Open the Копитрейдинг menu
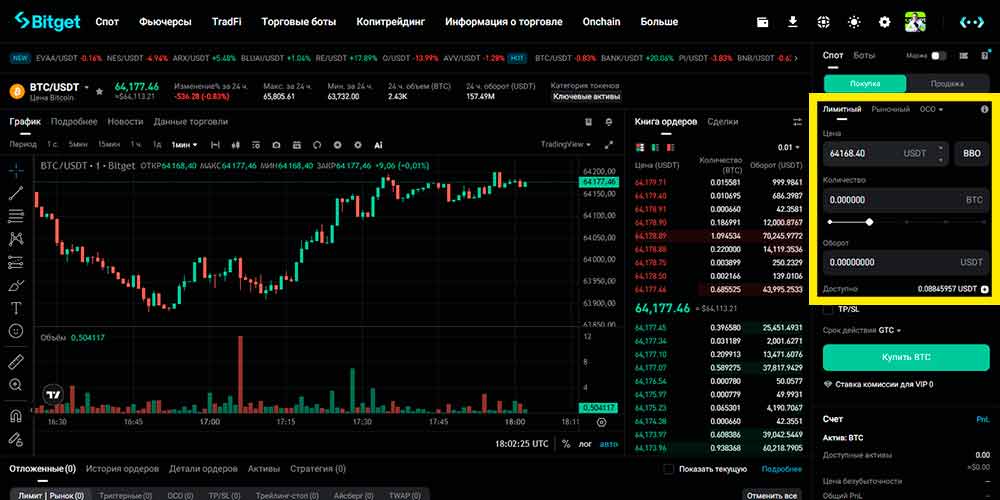Viewport: 1000px width, 500px height. pos(391,22)
